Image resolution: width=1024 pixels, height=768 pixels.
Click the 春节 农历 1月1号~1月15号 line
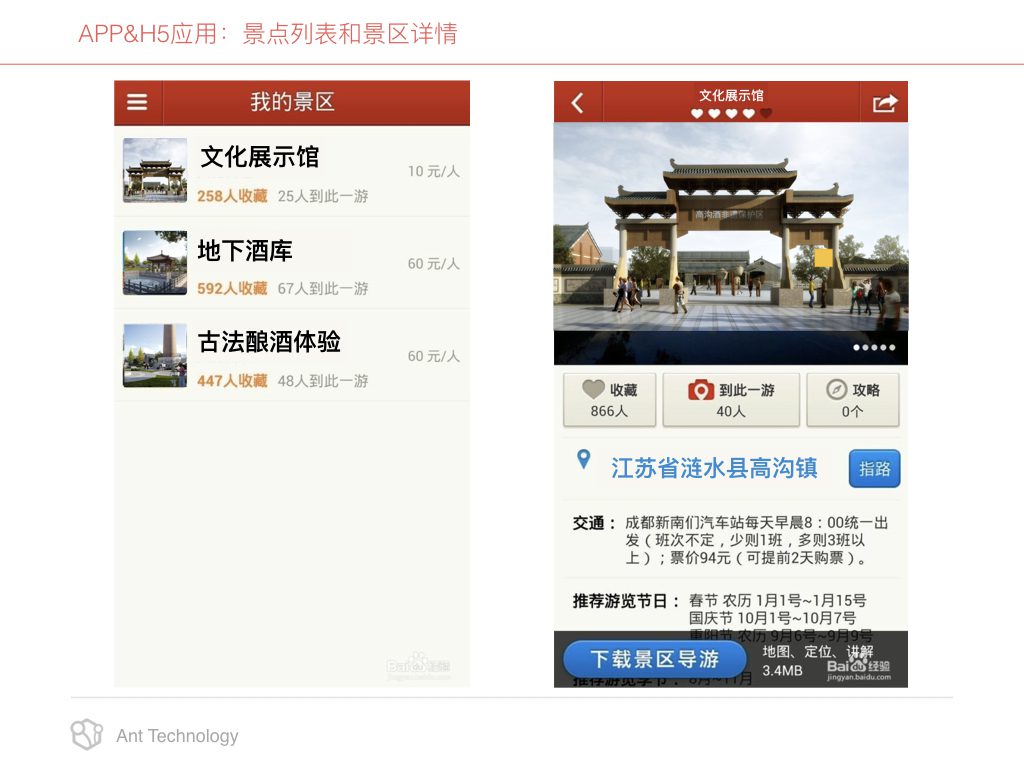click(x=778, y=600)
